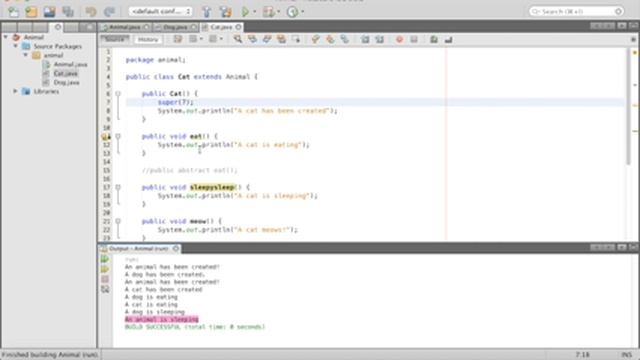Click the green Run Project icon

click(x=245, y=11)
